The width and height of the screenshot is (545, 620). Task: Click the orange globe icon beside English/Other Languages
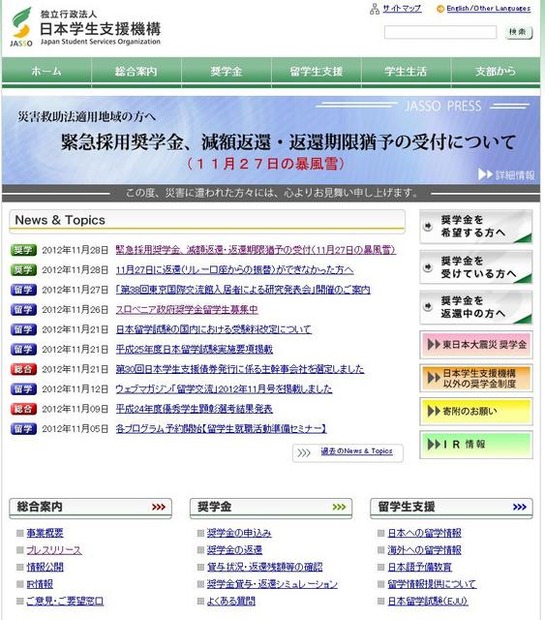coord(440,9)
